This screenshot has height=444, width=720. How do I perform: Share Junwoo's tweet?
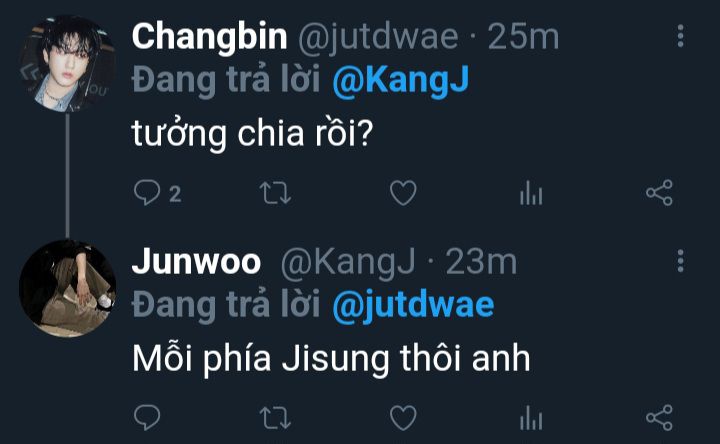(659, 417)
